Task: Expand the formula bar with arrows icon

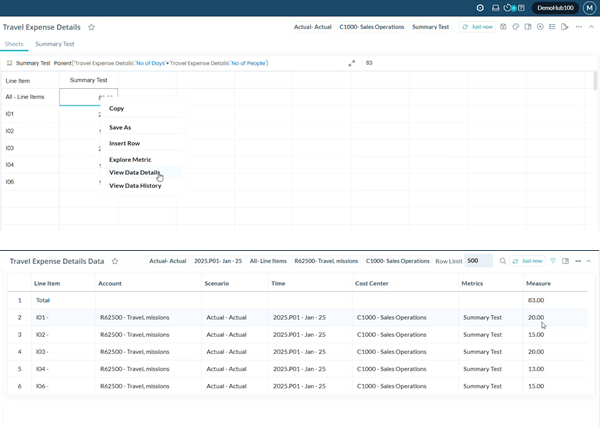Action: tap(352, 63)
